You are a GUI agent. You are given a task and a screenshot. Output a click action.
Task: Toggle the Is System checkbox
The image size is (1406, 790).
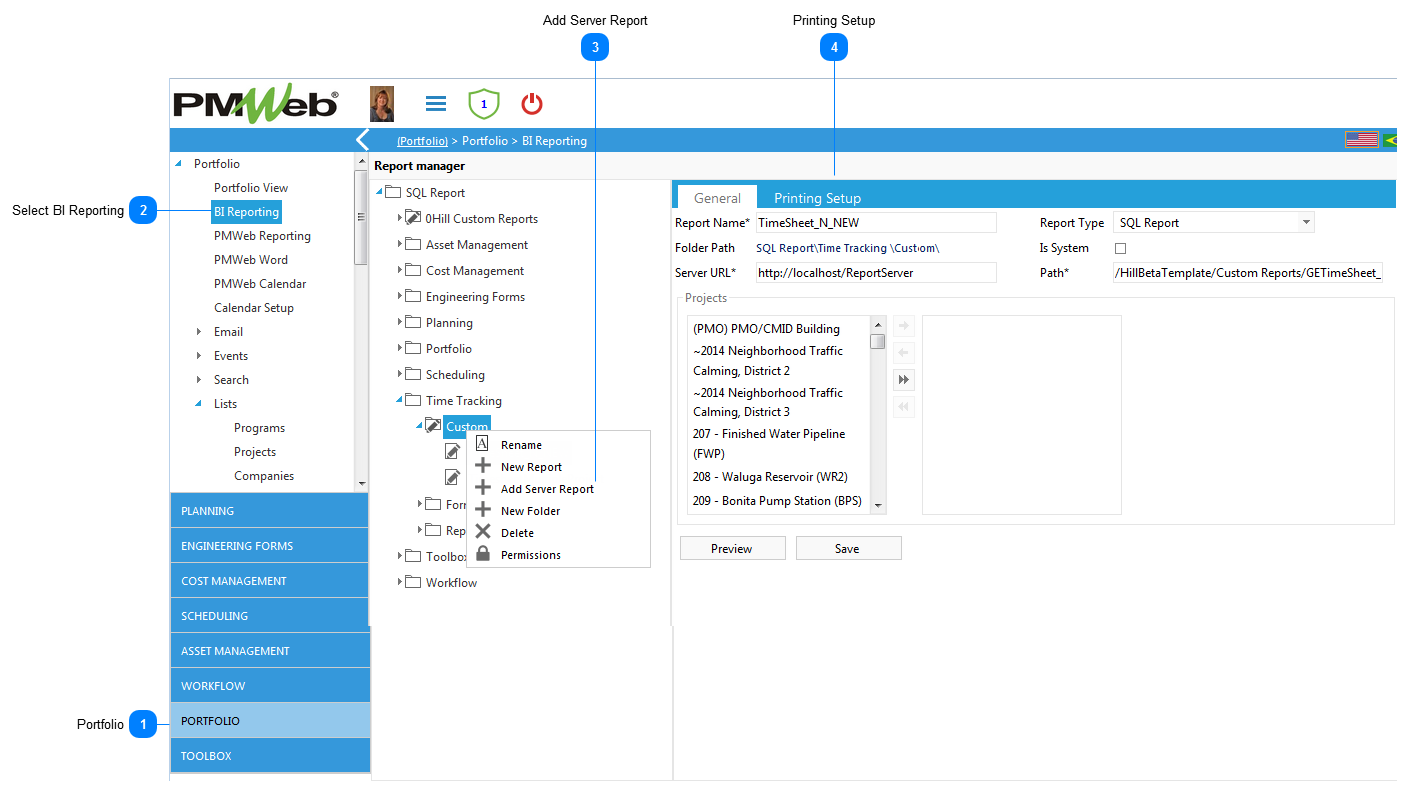(1120, 248)
